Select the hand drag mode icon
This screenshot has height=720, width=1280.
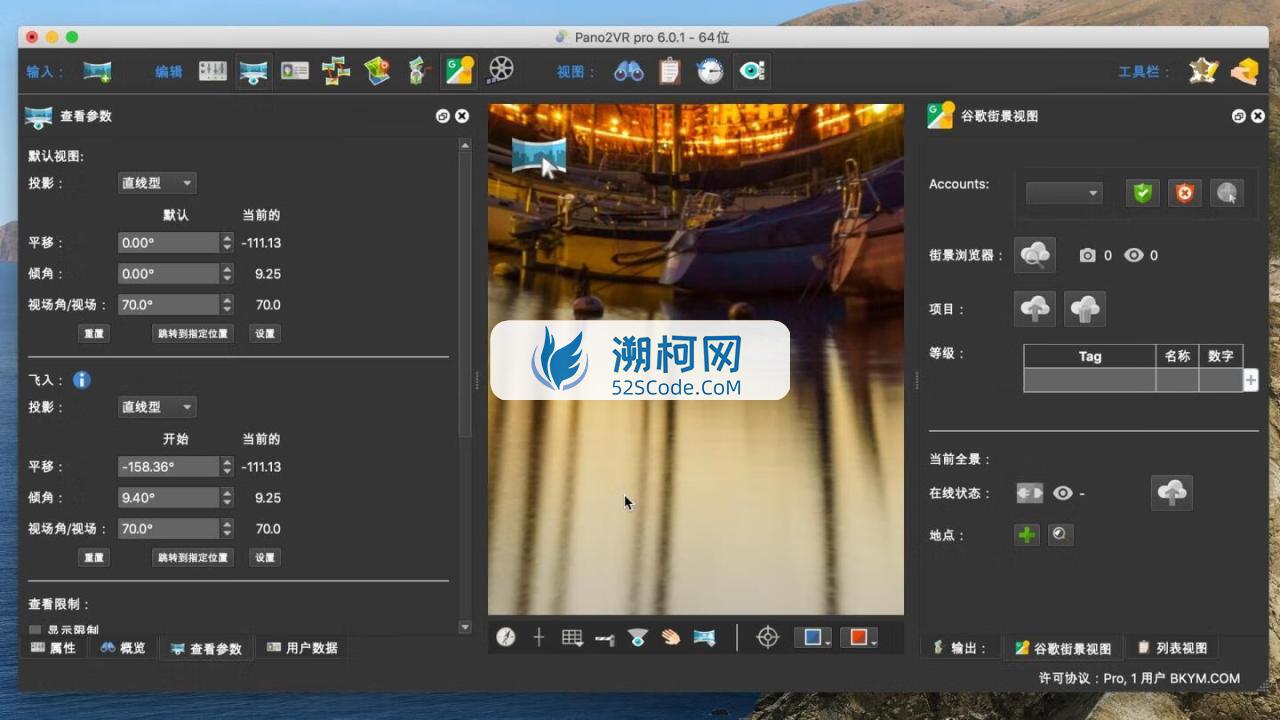pos(670,637)
